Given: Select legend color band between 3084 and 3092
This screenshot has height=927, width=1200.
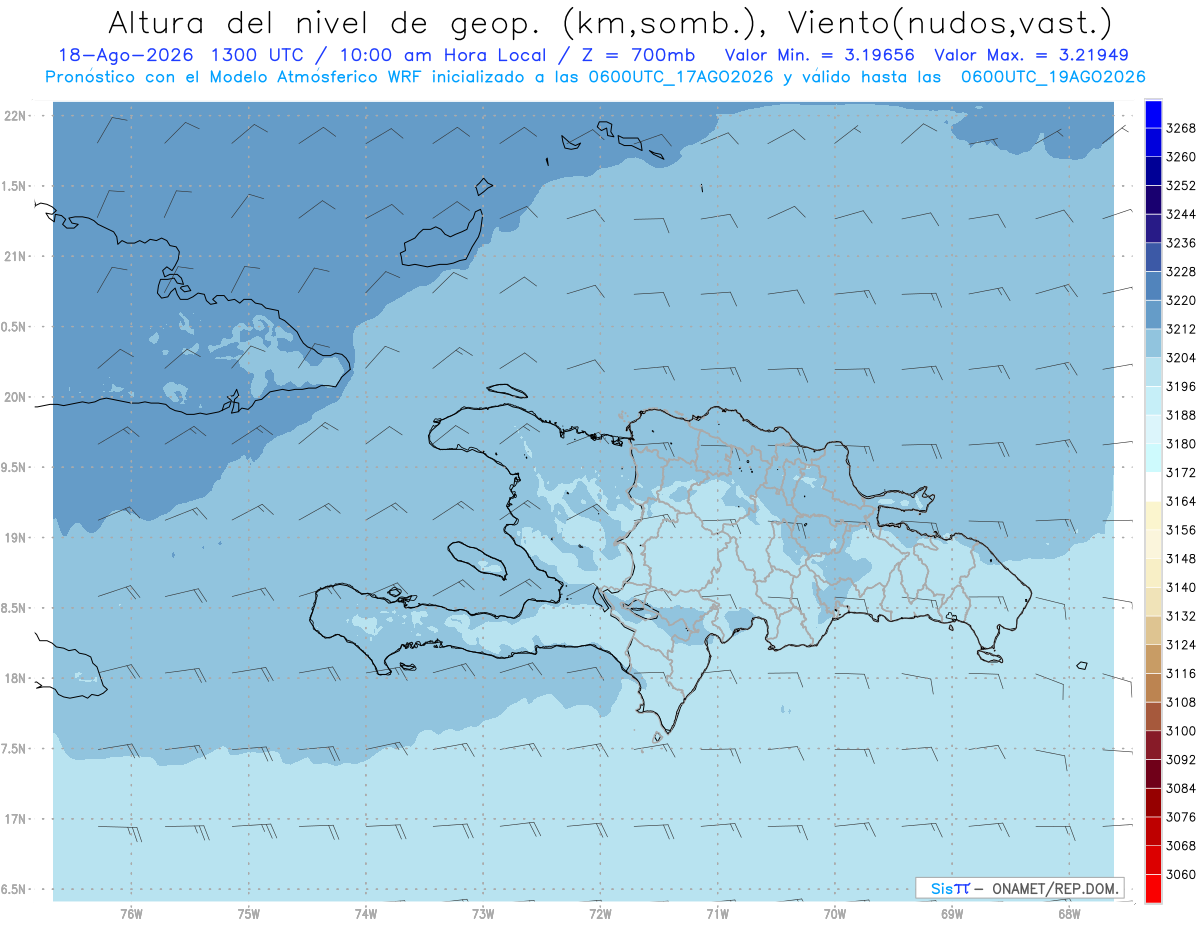Looking at the screenshot, I should [x=1153, y=774].
